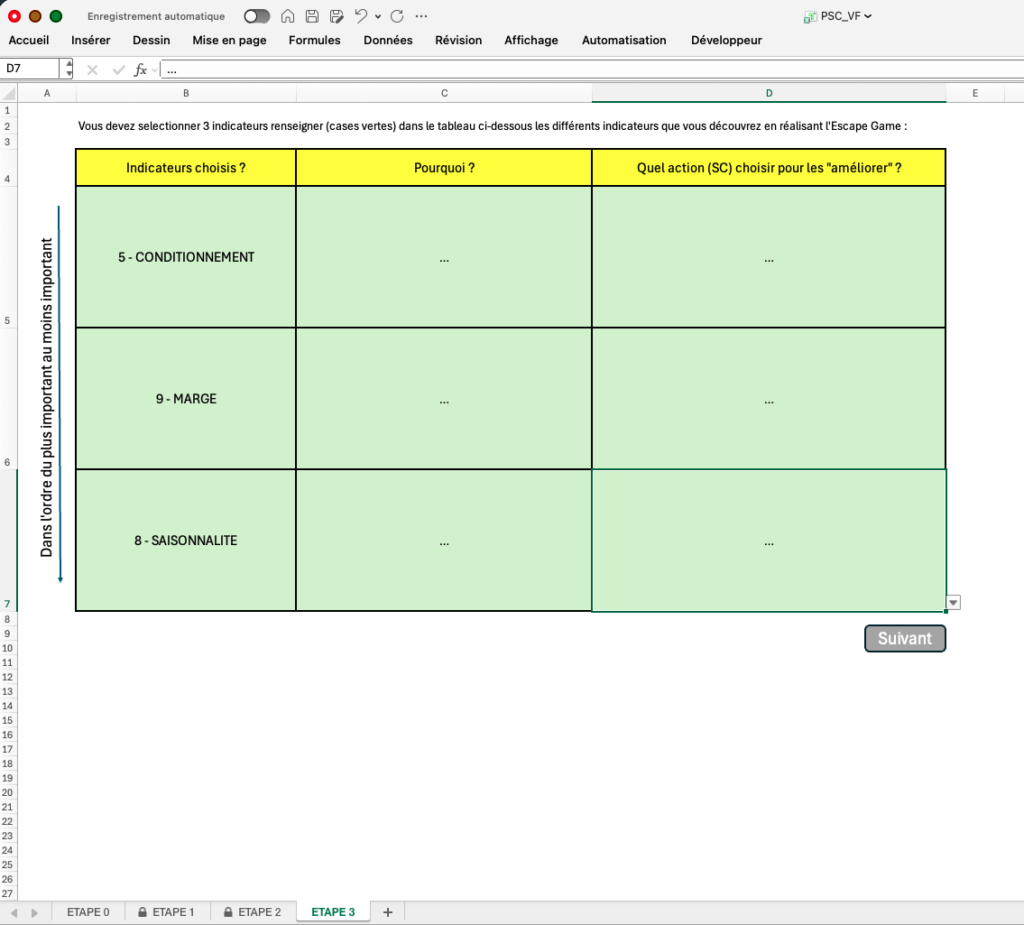Expand the undo history dropdown arrow
Image resolution: width=1024 pixels, height=925 pixels.
point(378,16)
